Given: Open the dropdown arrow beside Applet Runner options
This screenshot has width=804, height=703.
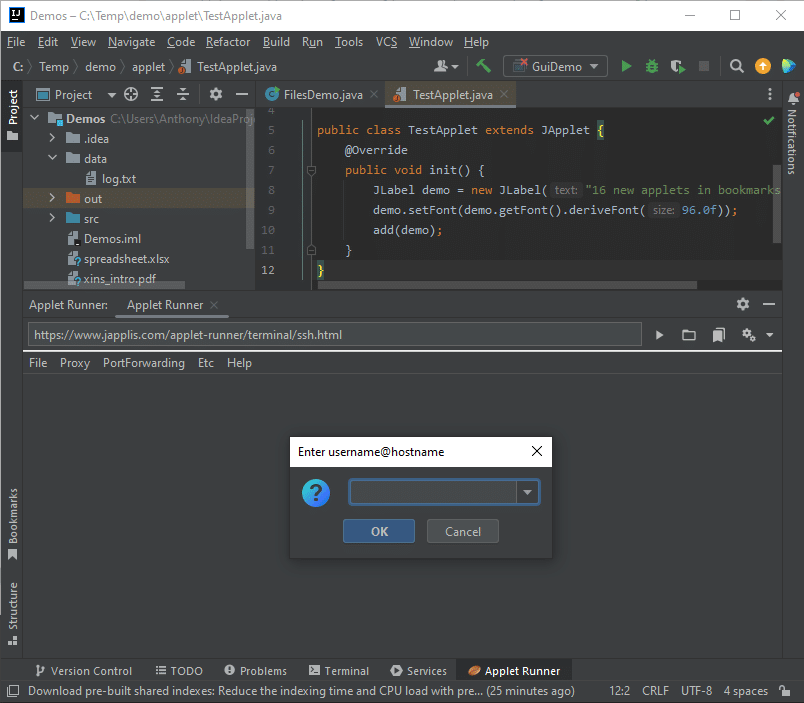Looking at the screenshot, I should [x=770, y=335].
